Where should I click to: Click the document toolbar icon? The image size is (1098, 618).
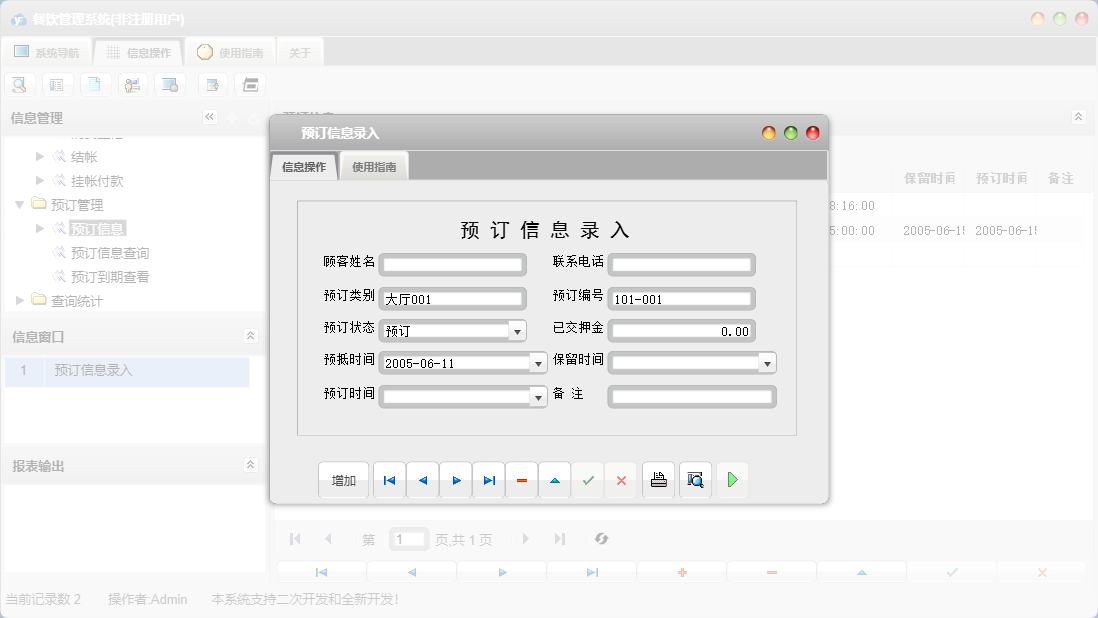tap(95, 84)
